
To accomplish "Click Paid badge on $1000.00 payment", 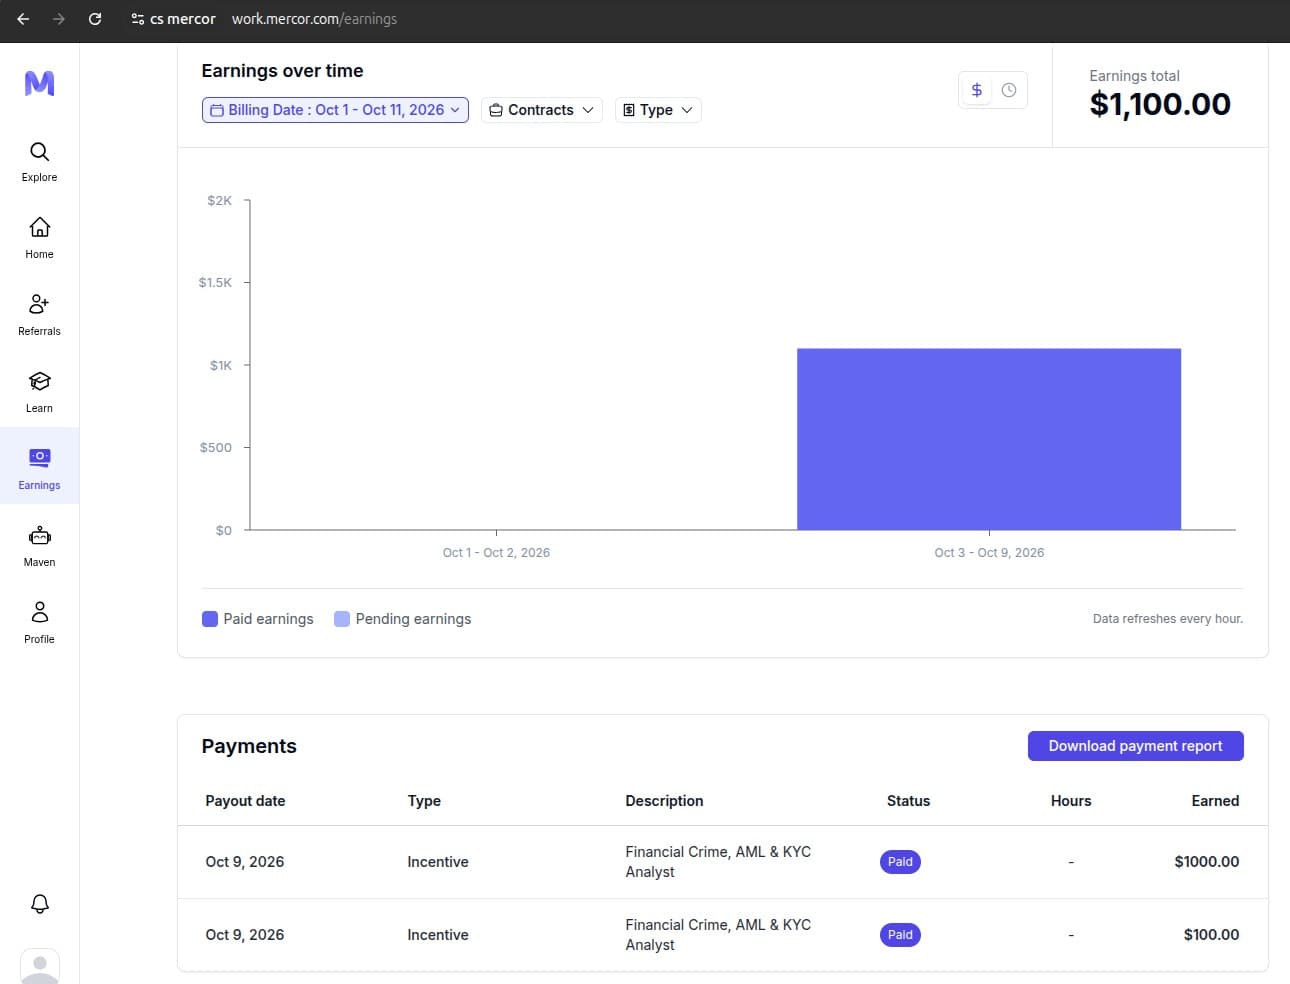I will (900, 862).
